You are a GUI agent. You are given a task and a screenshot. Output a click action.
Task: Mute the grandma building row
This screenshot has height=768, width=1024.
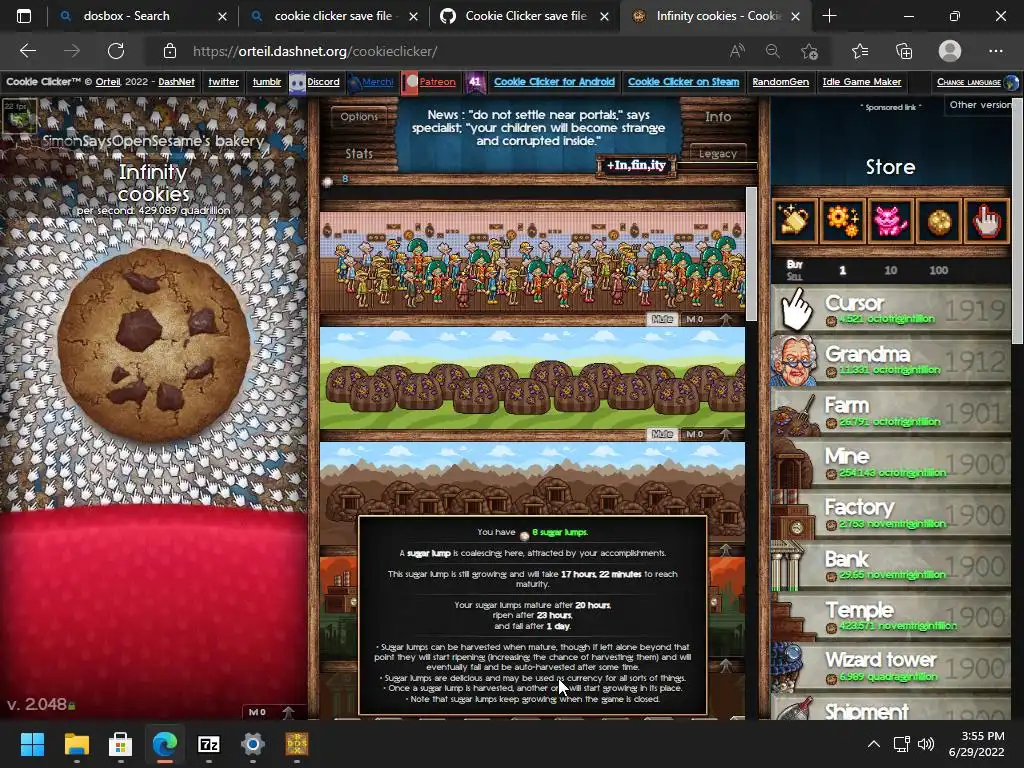click(662, 319)
